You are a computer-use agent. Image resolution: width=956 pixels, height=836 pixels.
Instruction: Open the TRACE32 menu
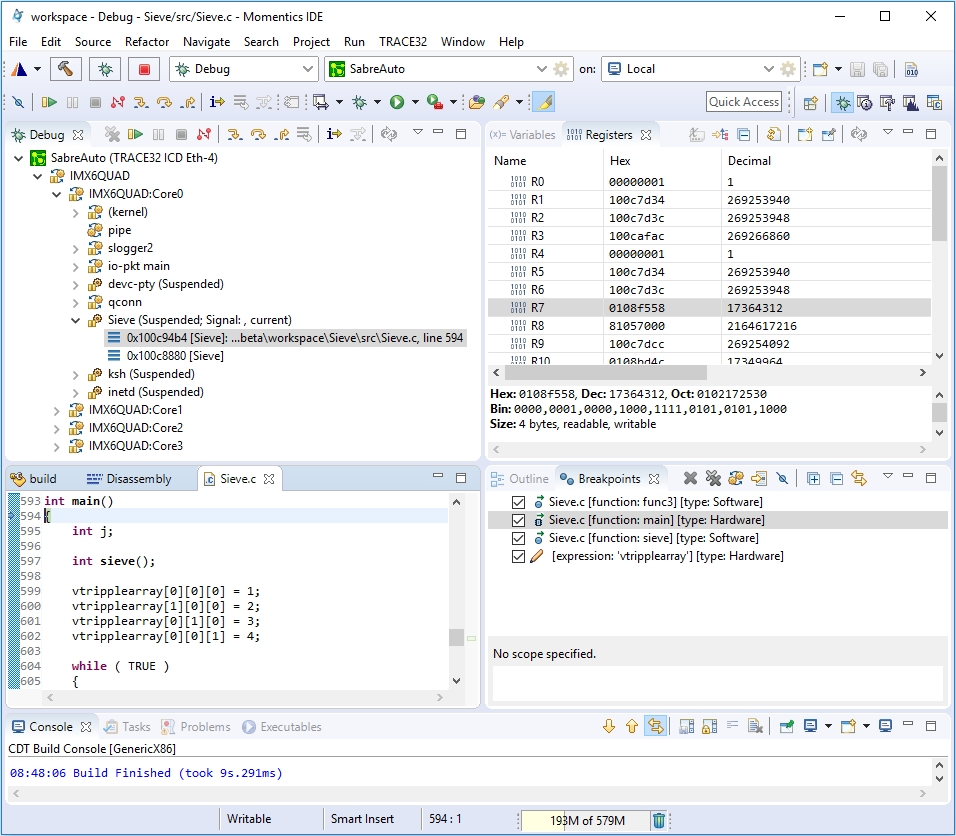[x=404, y=42]
